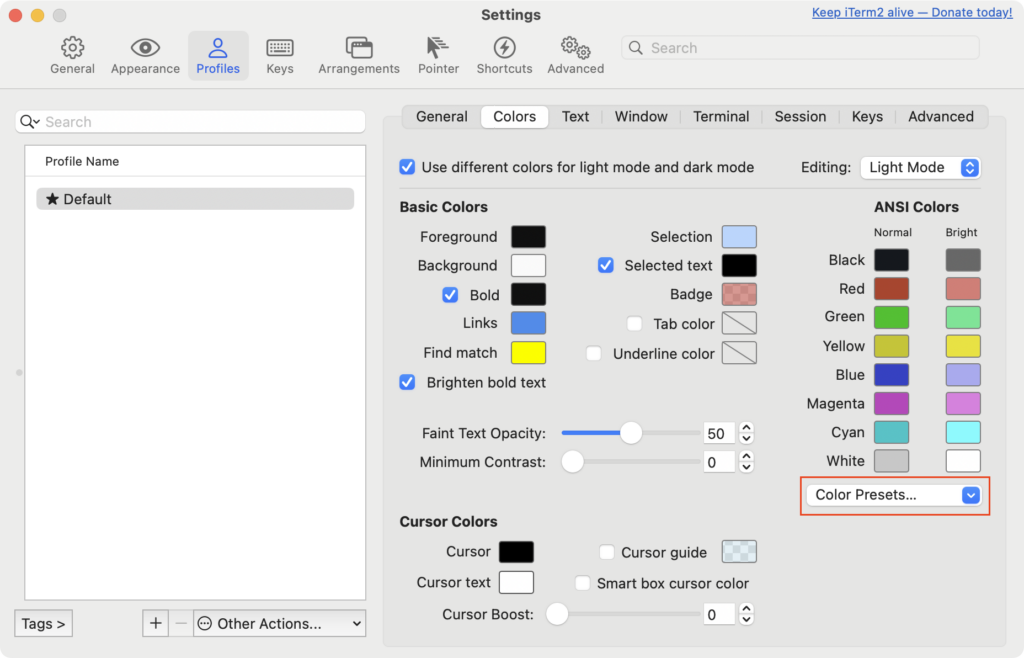1024x658 pixels.
Task: Open the Tab color swatch
Action: 739,323
